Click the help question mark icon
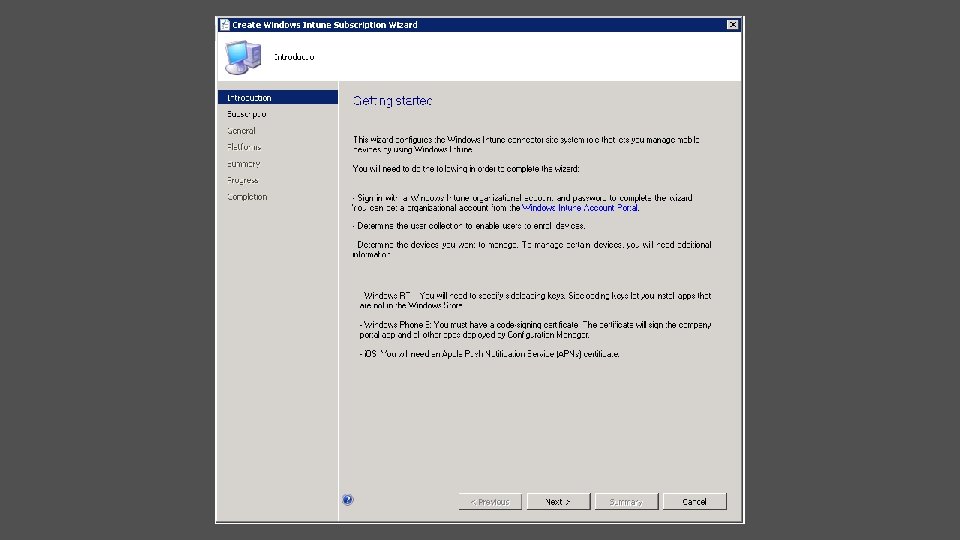Viewport: 960px width, 540px height. click(x=348, y=500)
